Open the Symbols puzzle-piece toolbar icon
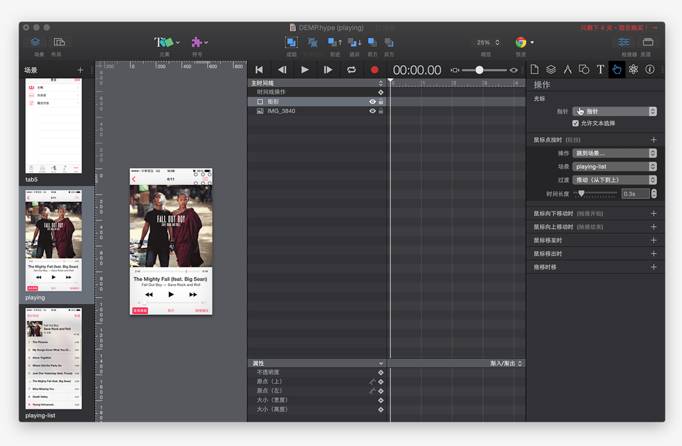682x446 pixels. pyautogui.click(x=197, y=43)
